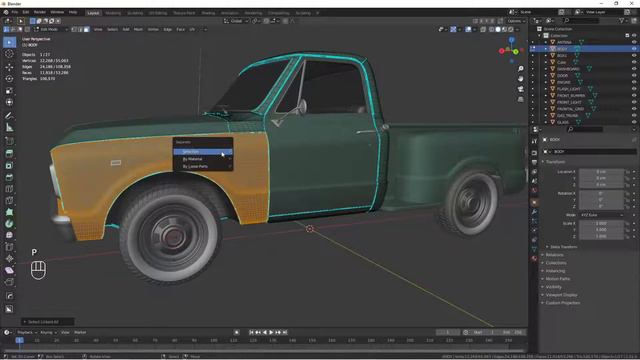Viewport: 640px width, 360px height.
Task: Expand the Instancing panel
Action: [x=555, y=271]
